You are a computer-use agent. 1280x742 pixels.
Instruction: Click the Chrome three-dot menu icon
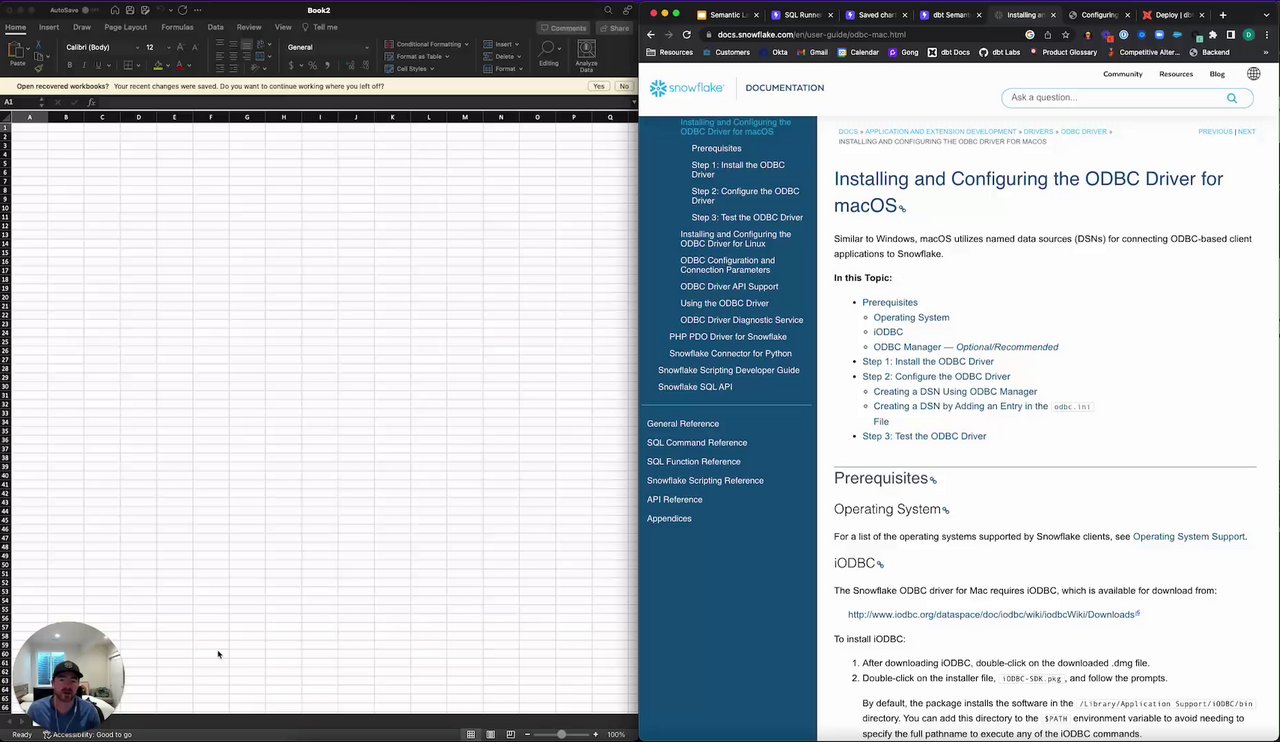click(1265, 34)
